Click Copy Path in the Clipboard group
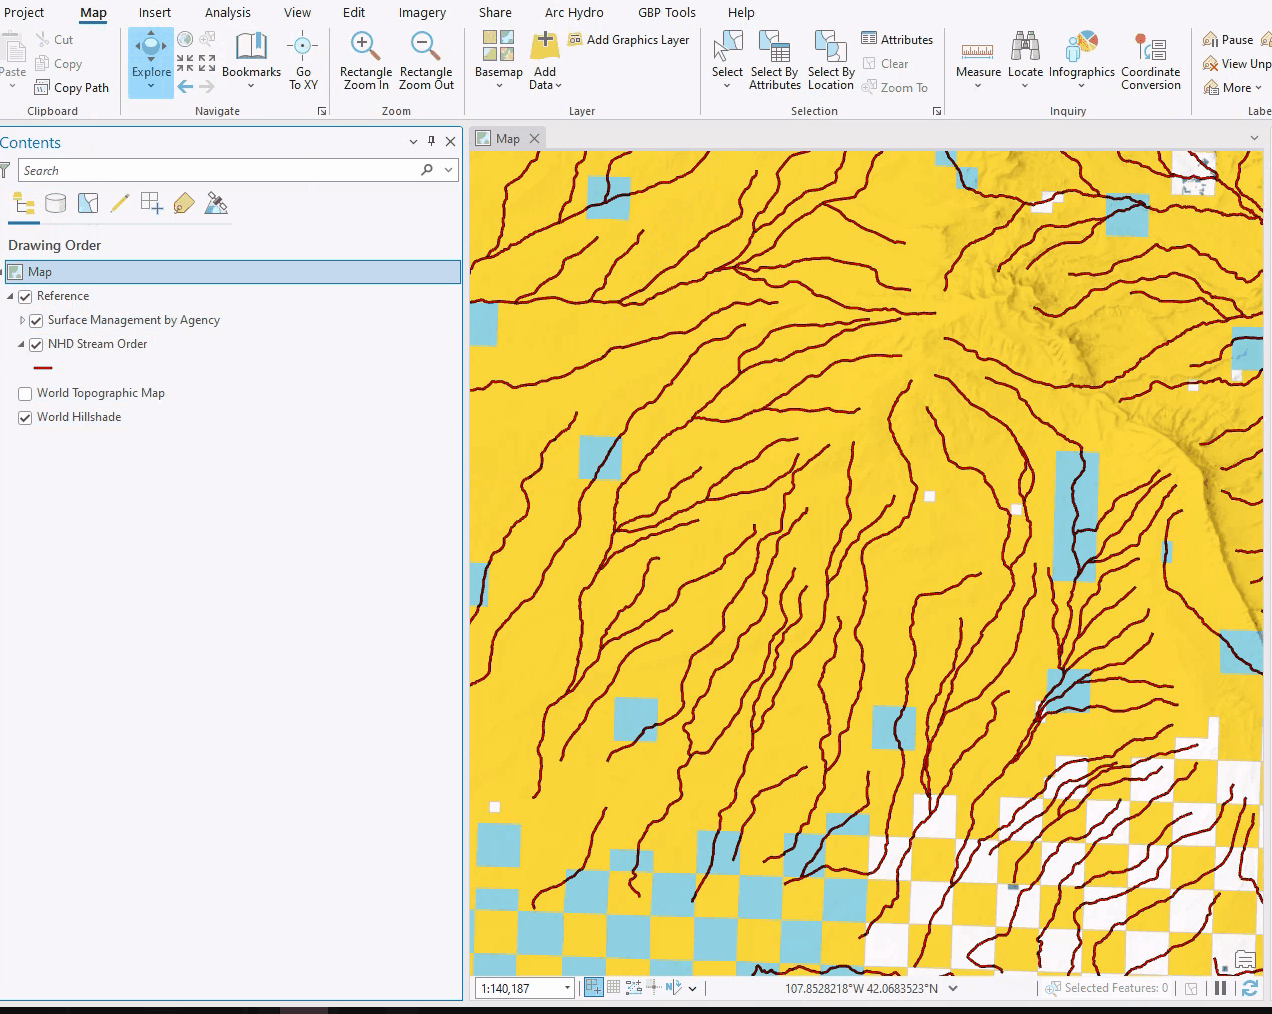 click(x=72, y=87)
